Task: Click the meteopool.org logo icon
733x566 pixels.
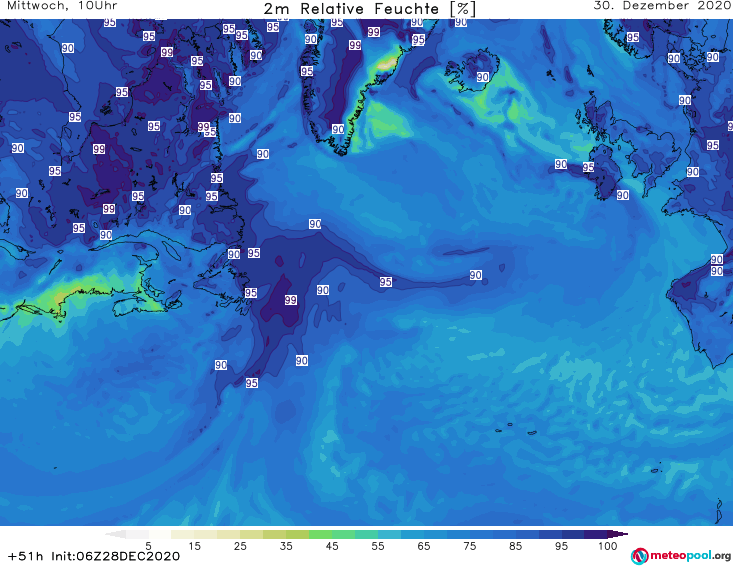Action: pos(640,556)
